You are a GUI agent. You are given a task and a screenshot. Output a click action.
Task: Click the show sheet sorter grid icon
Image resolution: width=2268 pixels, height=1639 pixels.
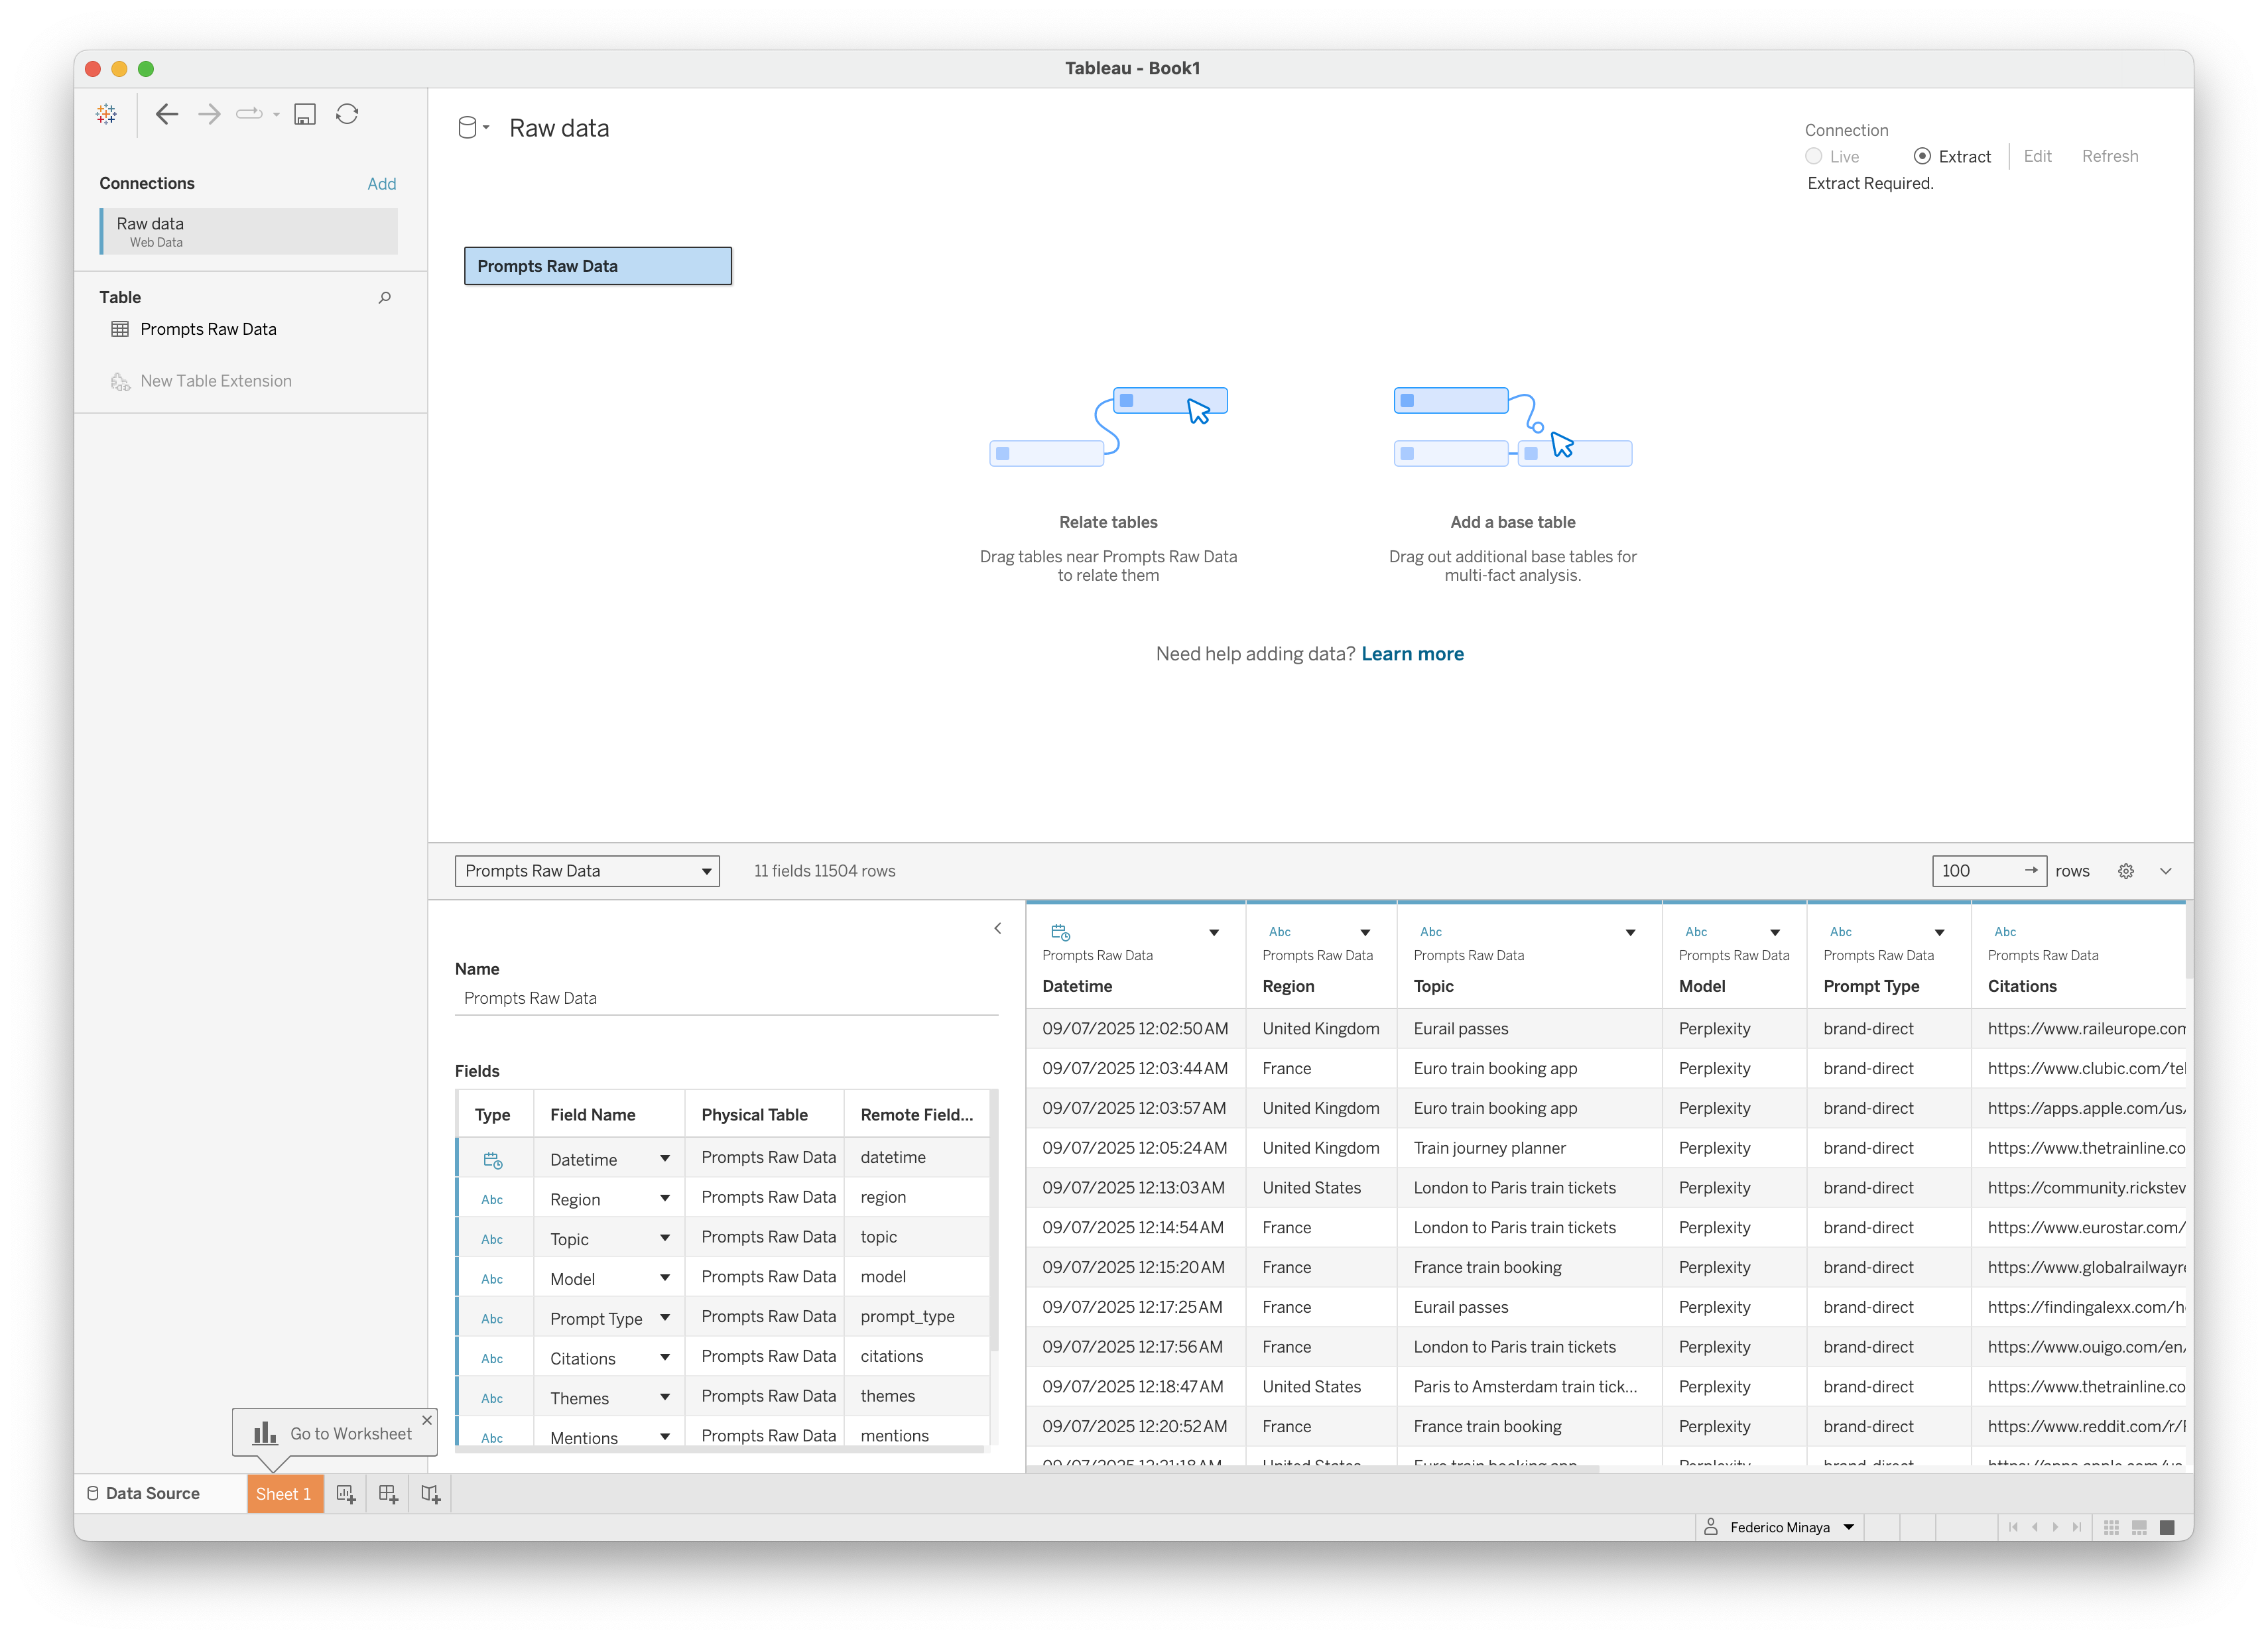click(2111, 1527)
